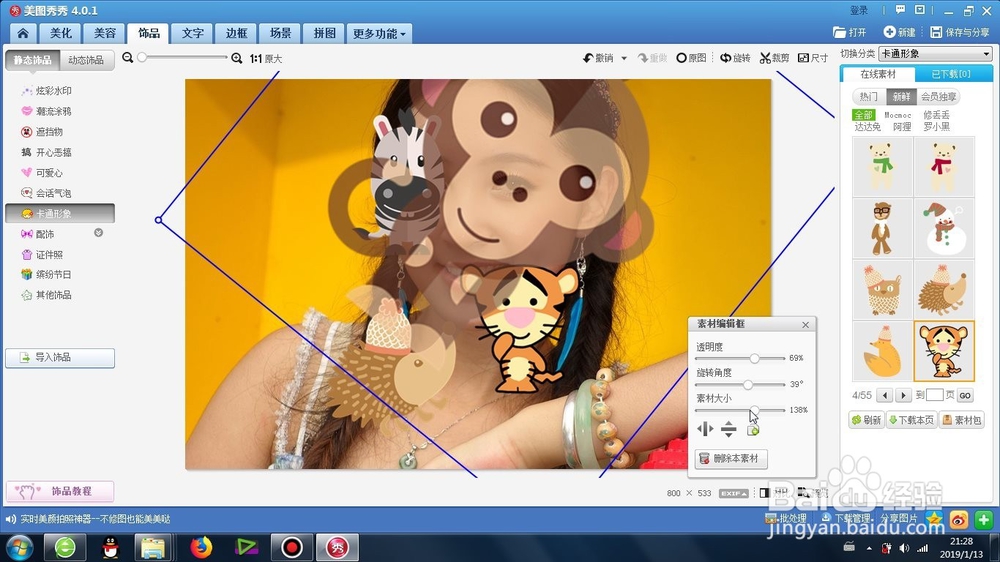Open the 素材包 button
This screenshot has height=562, width=1000.
point(962,420)
